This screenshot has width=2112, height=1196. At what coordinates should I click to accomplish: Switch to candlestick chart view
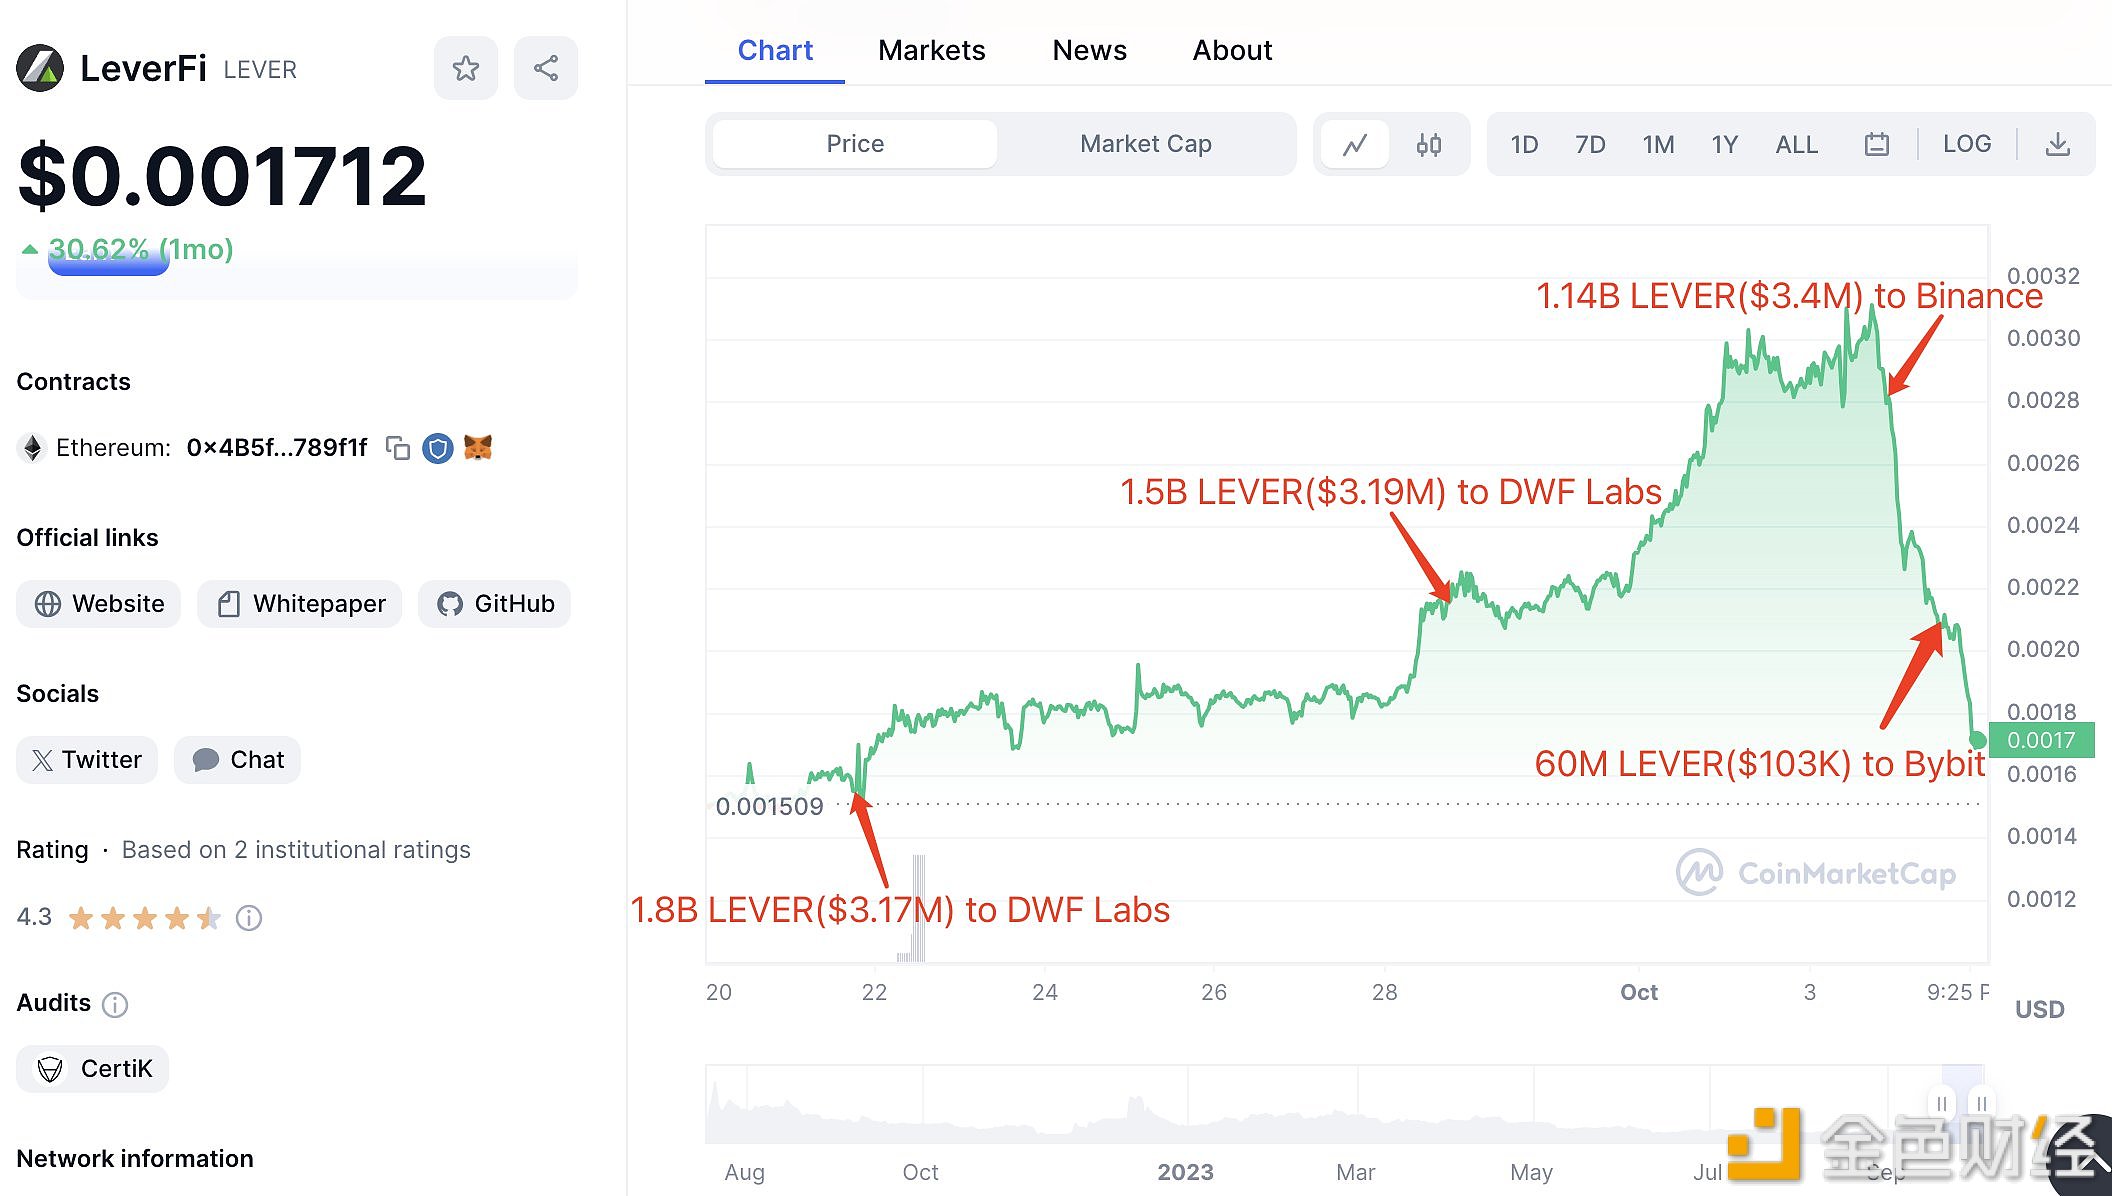pyautogui.click(x=1429, y=145)
